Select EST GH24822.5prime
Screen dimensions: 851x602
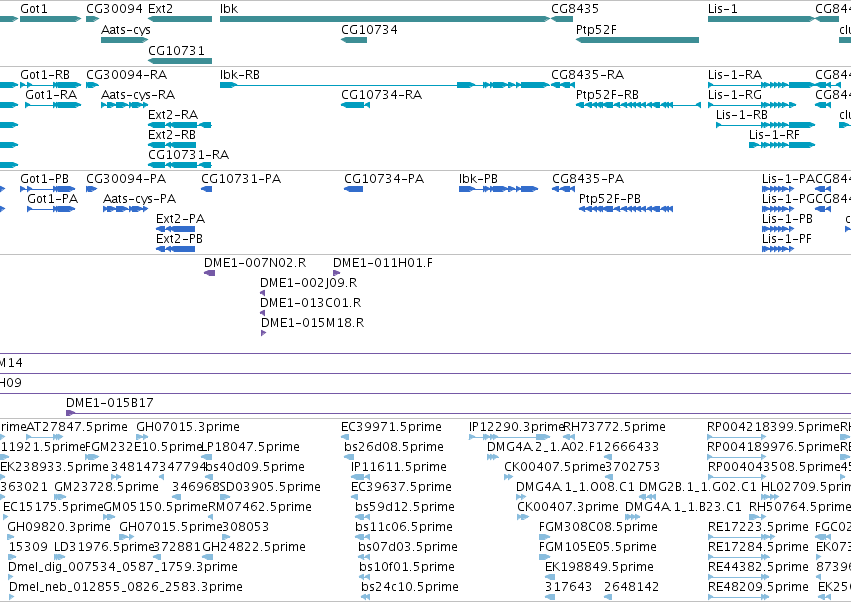208,557
